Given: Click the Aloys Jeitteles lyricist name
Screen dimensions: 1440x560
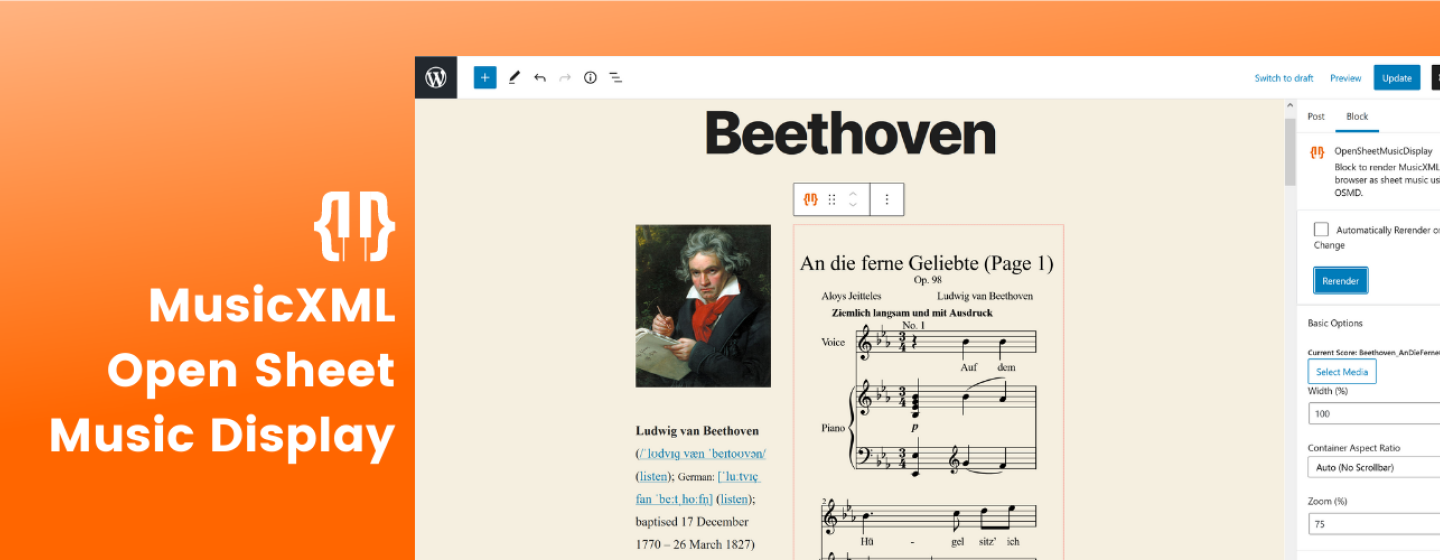Looking at the screenshot, I should [x=853, y=296].
